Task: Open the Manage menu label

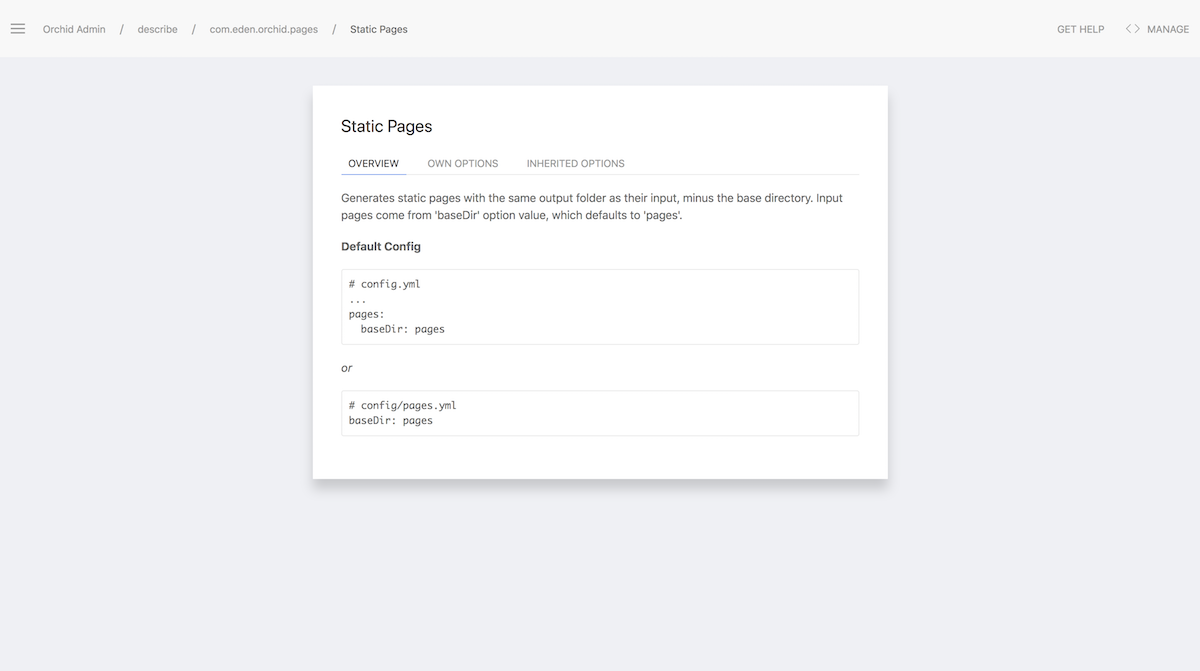Action: click(1168, 29)
